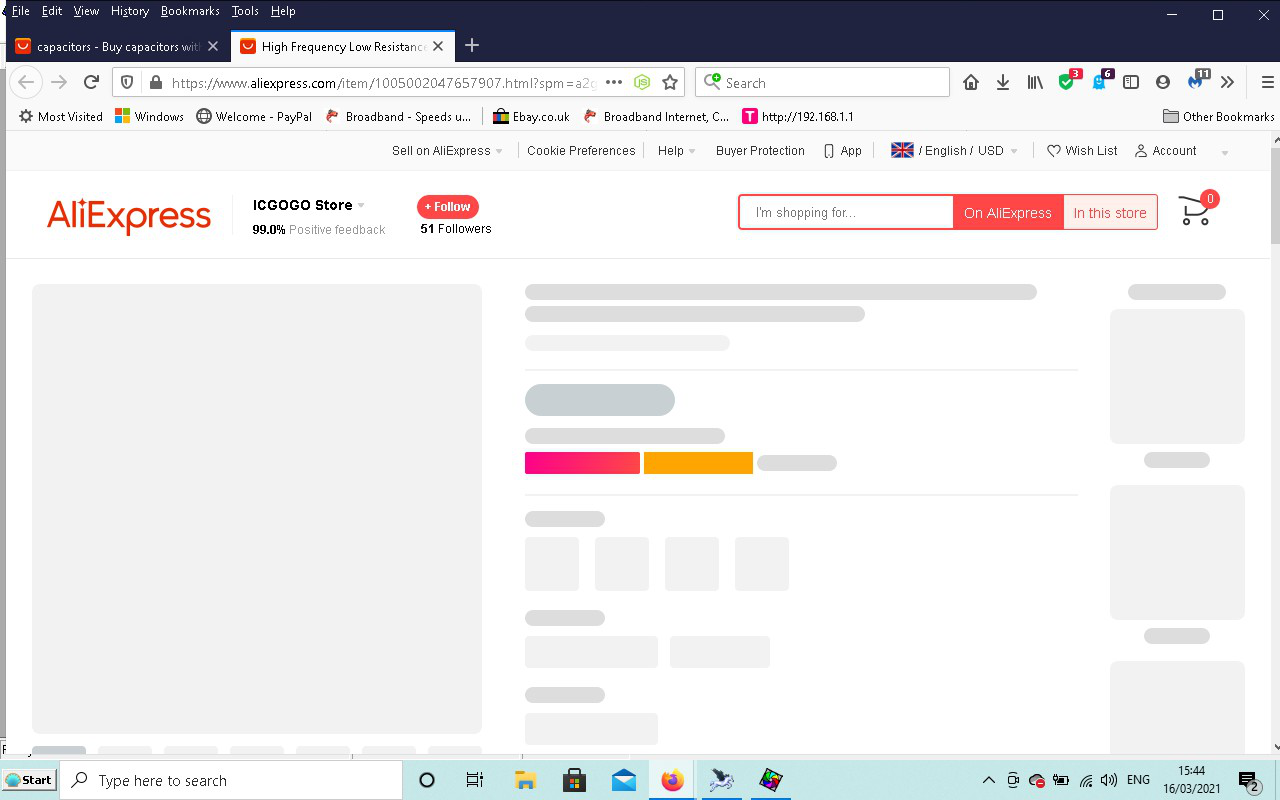Go back to the previous page

coord(26,83)
